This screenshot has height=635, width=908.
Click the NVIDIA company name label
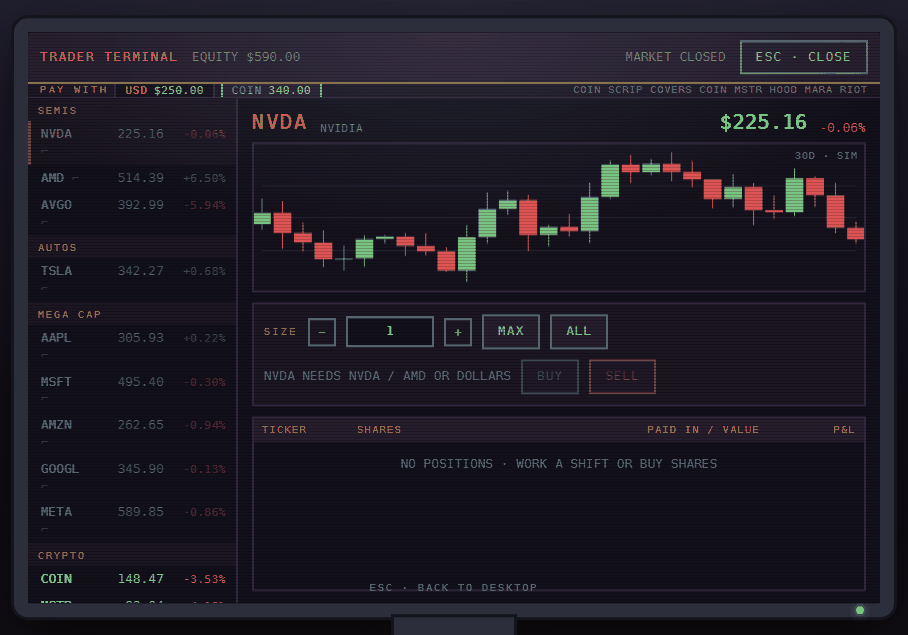click(341, 129)
